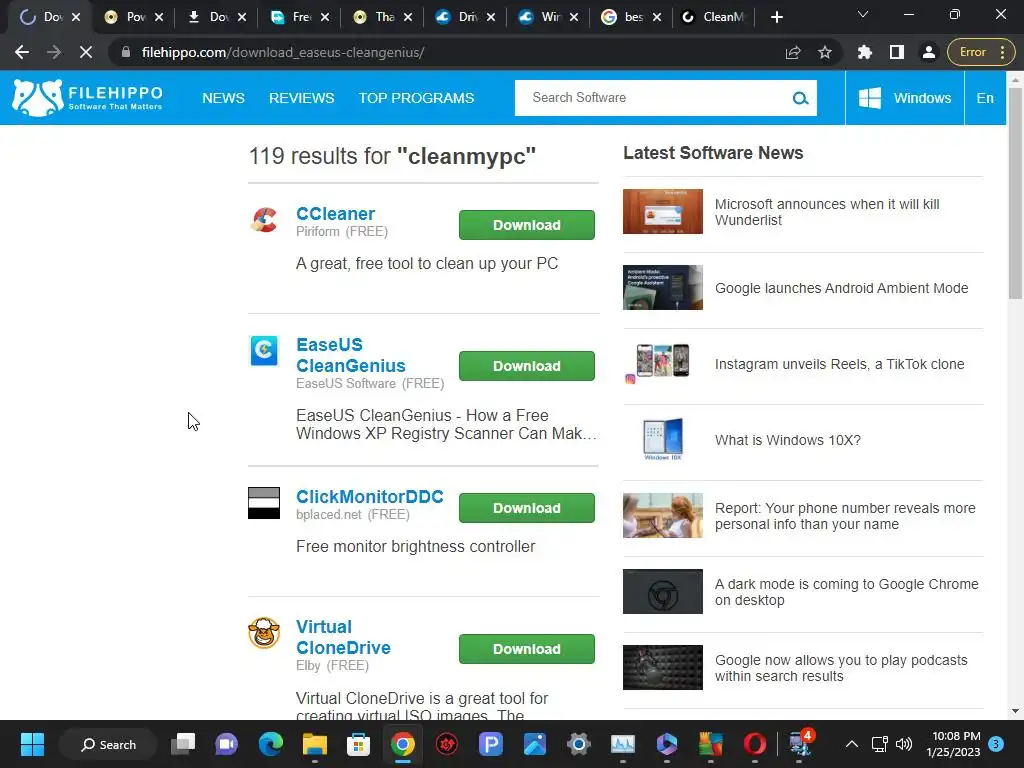This screenshot has width=1024, height=768.
Task: Open the clock showing 10:08 PM
Action: tap(953, 744)
